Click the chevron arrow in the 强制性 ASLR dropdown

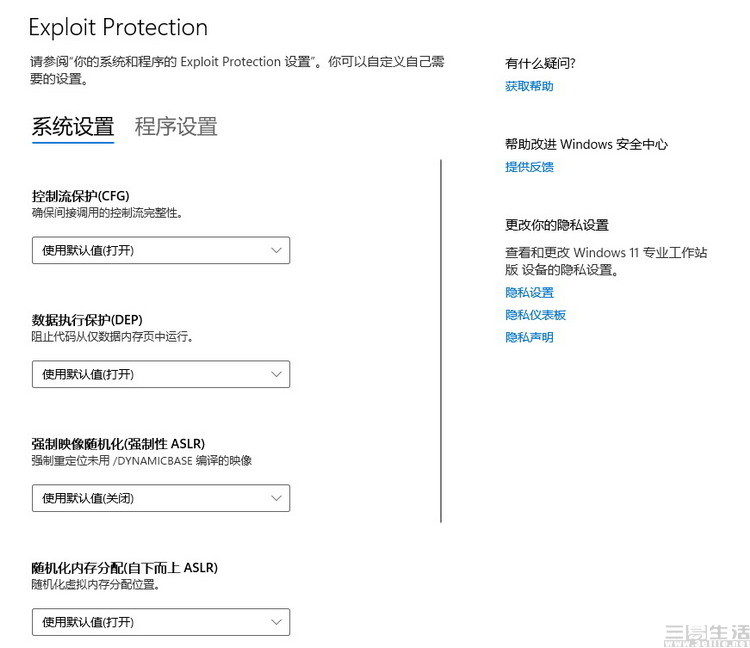277,498
